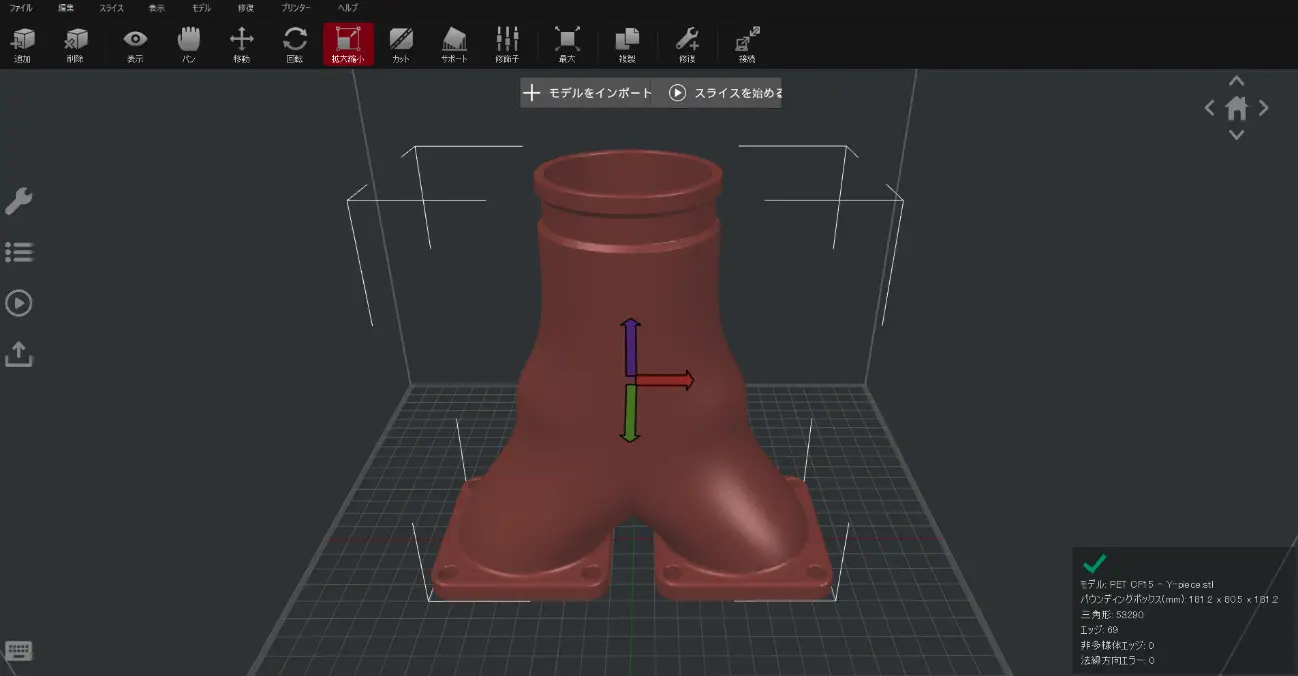Open the プリンター (Printer) menu
1298x676 pixels.
point(295,8)
